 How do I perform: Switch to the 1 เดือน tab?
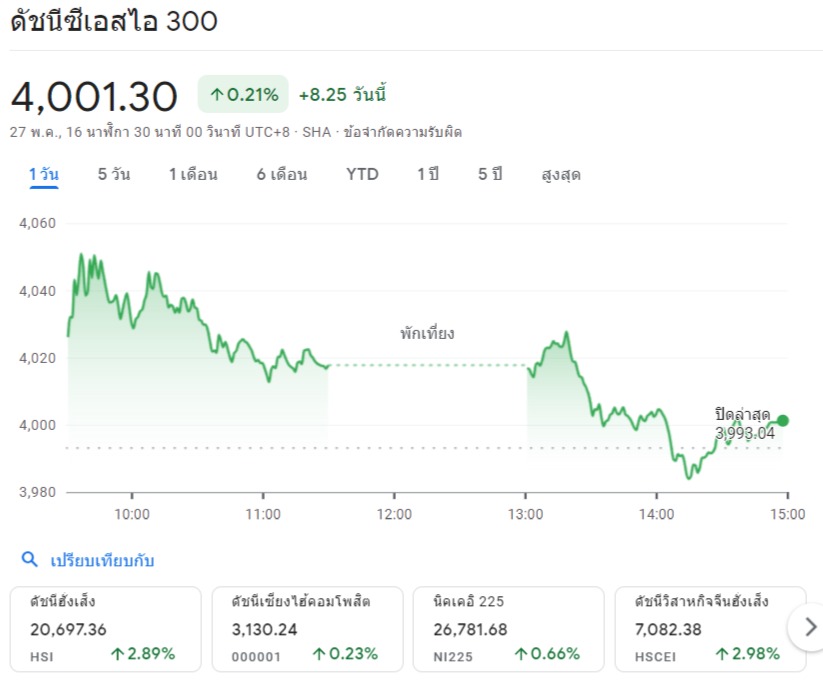(x=193, y=175)
